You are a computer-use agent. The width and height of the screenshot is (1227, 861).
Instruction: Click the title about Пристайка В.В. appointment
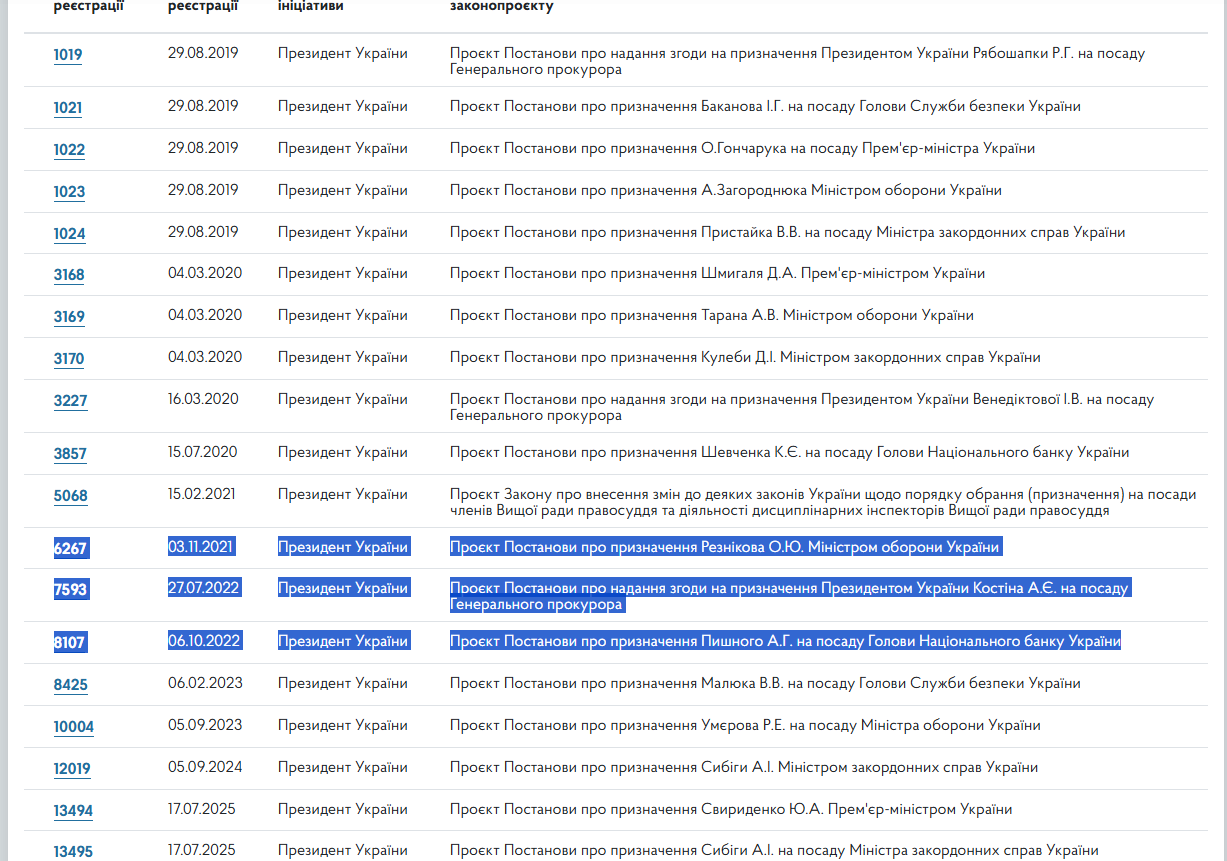pos(787,232)
